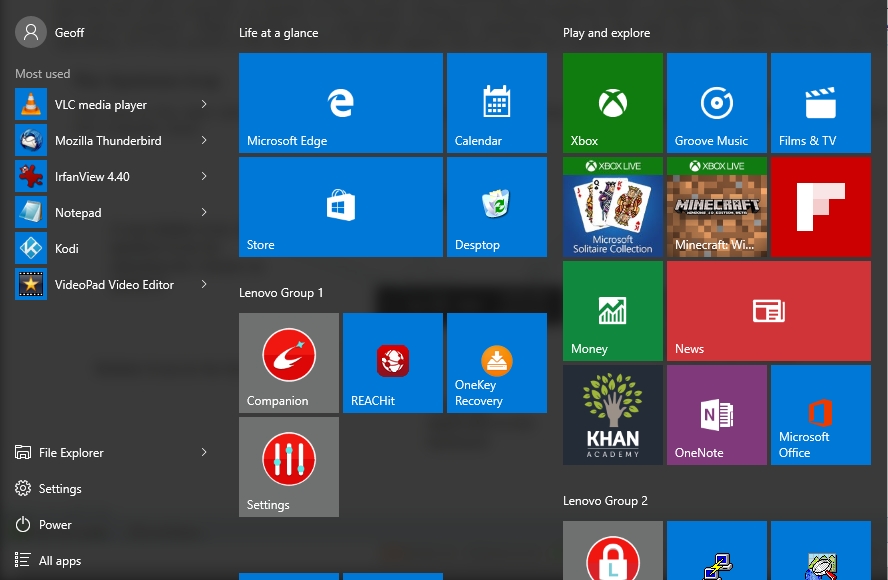Open the OneNote tile
This screenshot has height=580, width=888.
click(x=716, y=415)
